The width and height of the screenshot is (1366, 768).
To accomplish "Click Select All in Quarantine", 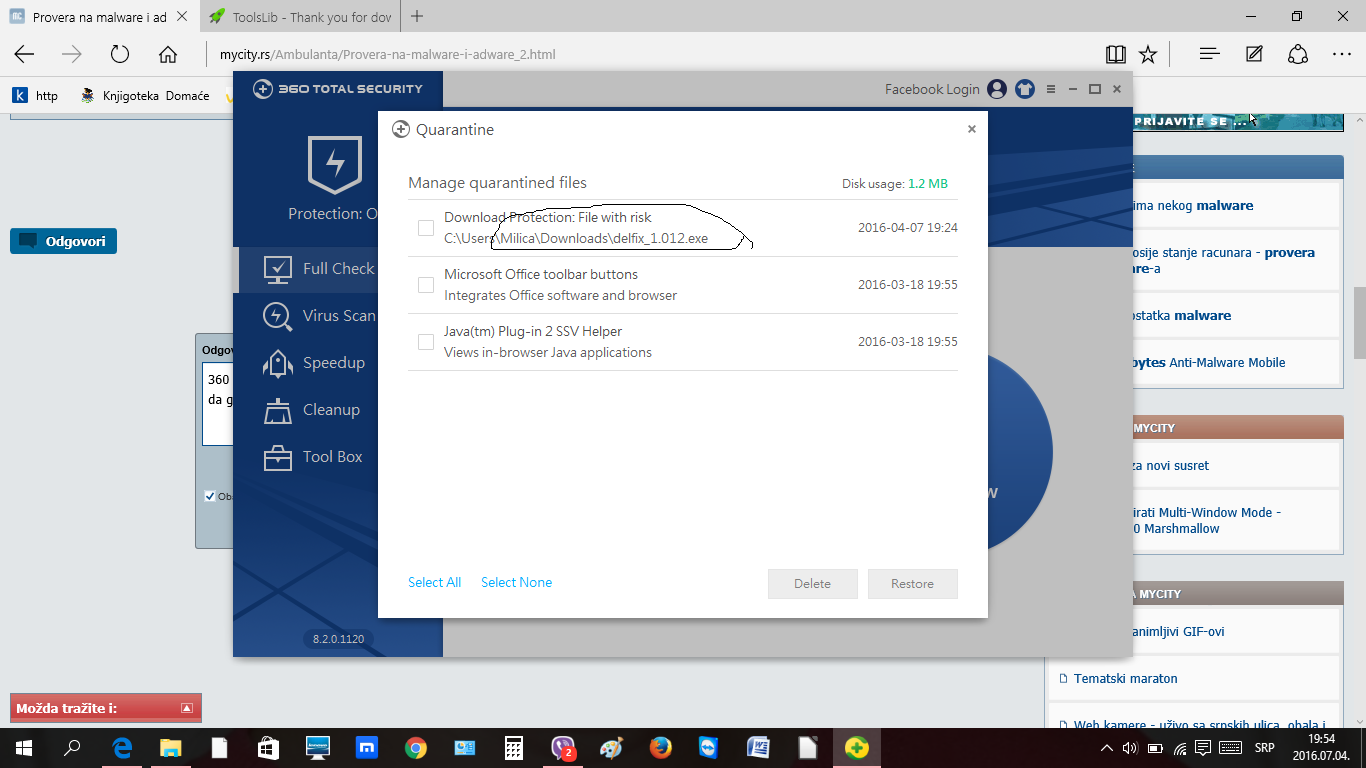I will click(434, 582).
